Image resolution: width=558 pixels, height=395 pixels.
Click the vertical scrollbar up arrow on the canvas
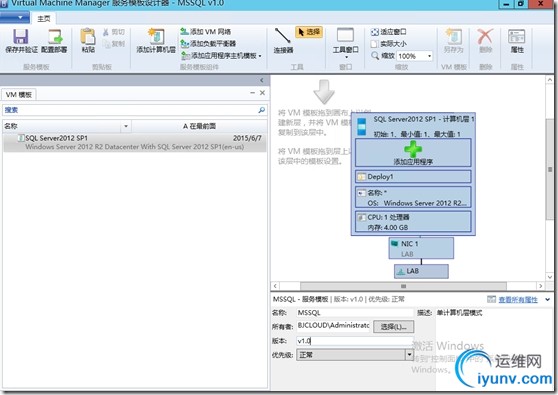tap(550, 80)
